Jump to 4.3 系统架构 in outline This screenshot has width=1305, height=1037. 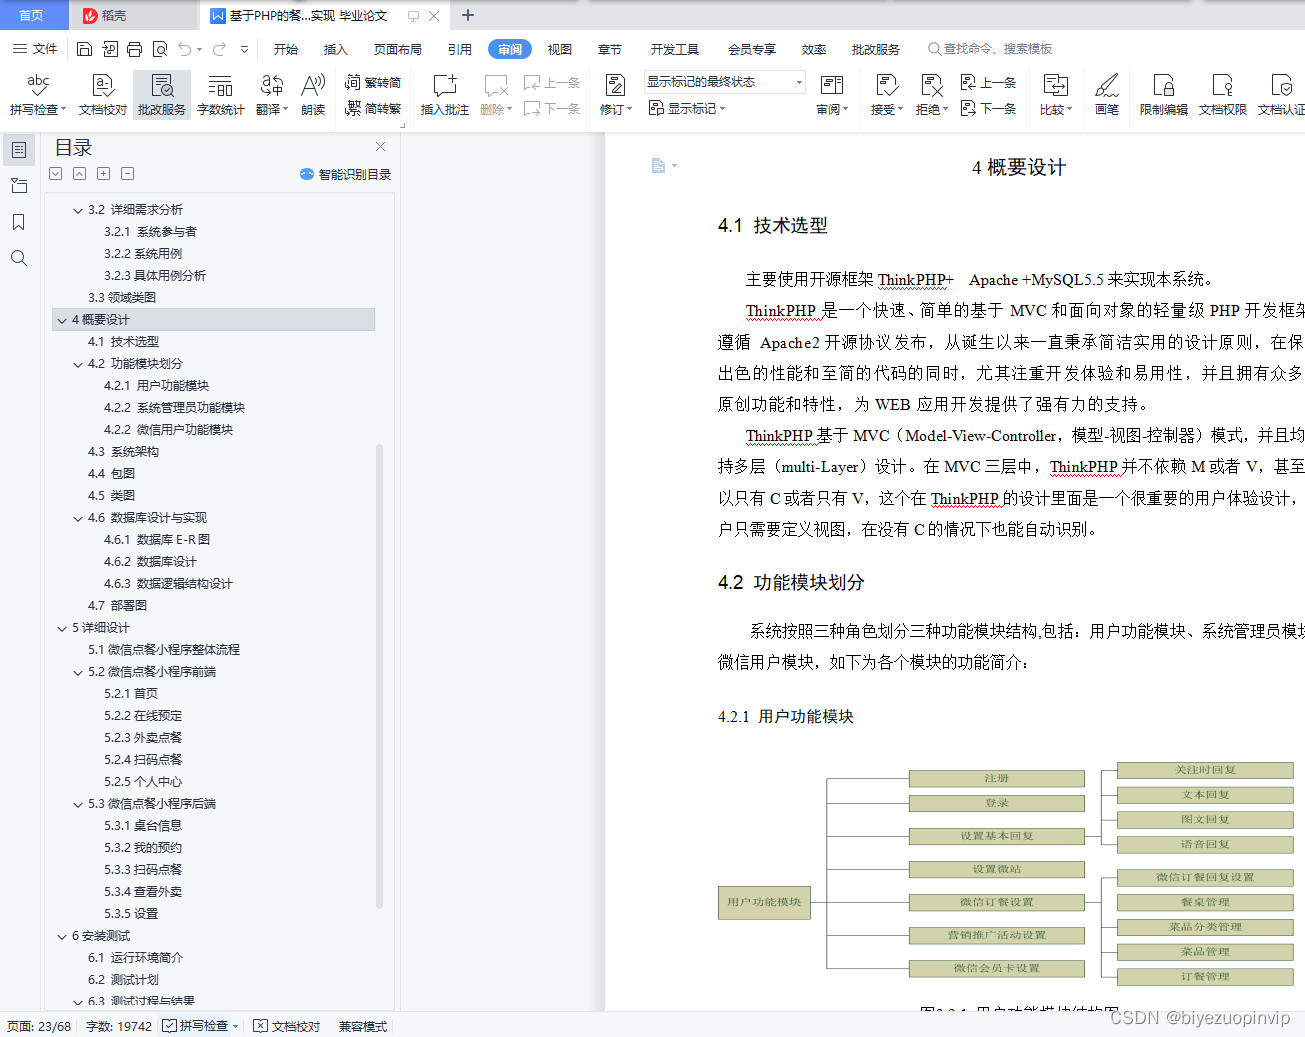[x=123, y=452]
